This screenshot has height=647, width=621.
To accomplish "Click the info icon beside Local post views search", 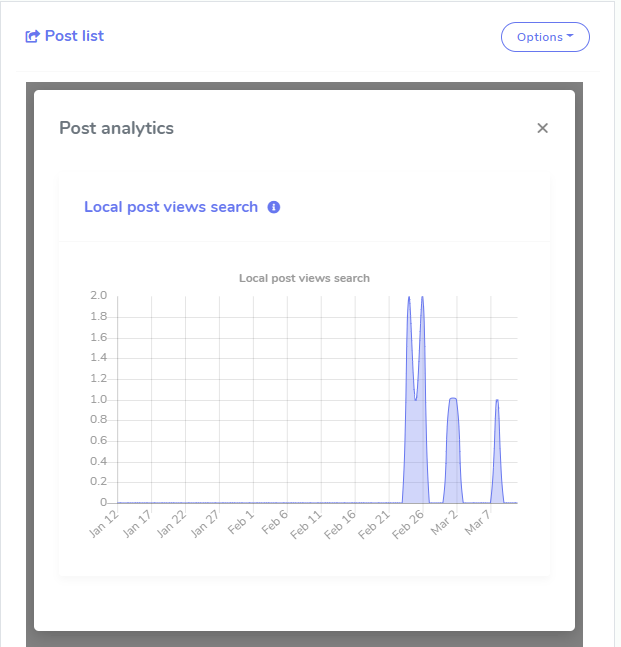I will (274, 207).
